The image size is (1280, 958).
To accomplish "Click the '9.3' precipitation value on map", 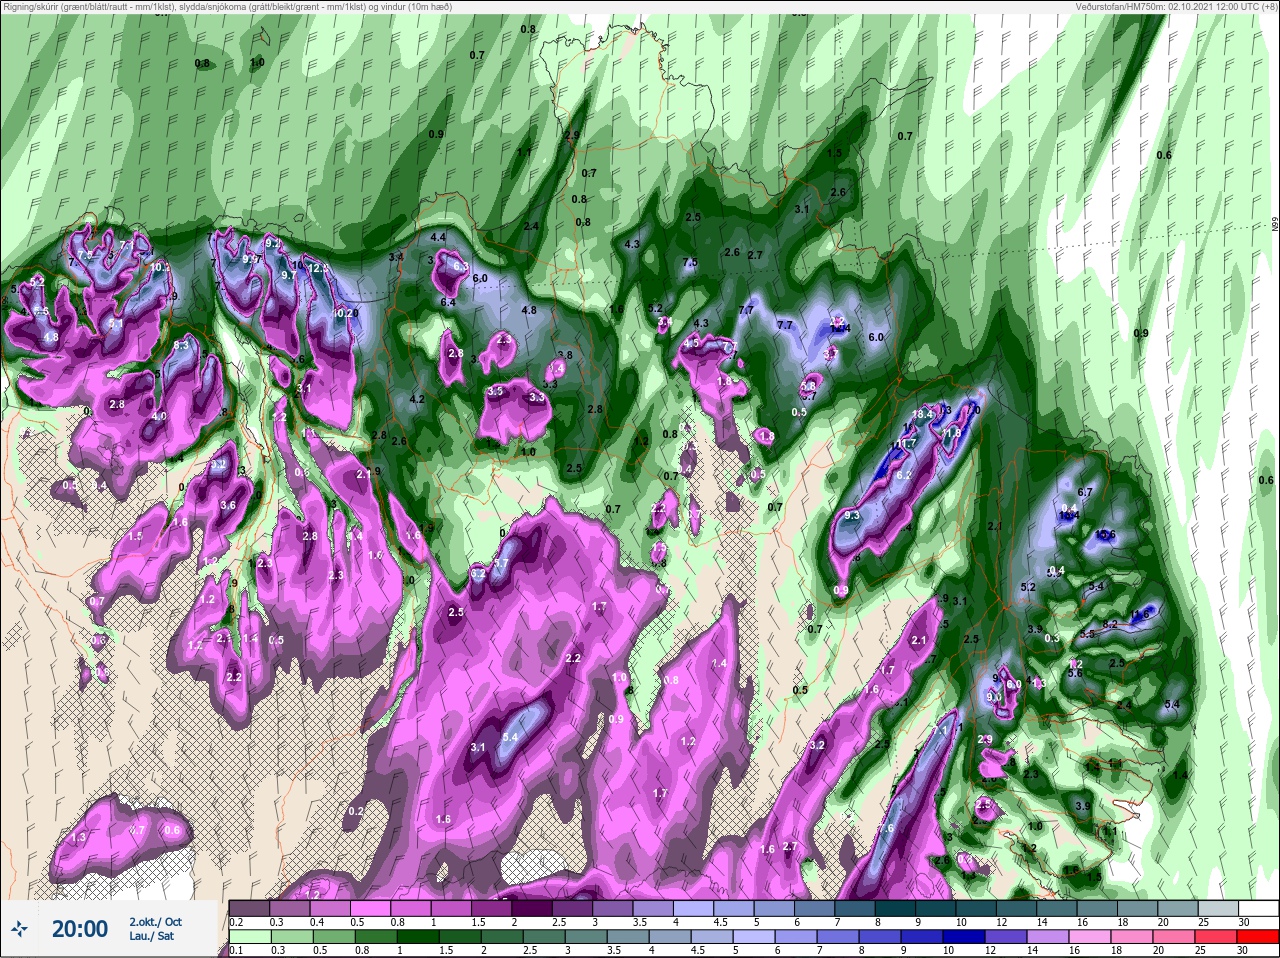I will (x=852, y=516).
